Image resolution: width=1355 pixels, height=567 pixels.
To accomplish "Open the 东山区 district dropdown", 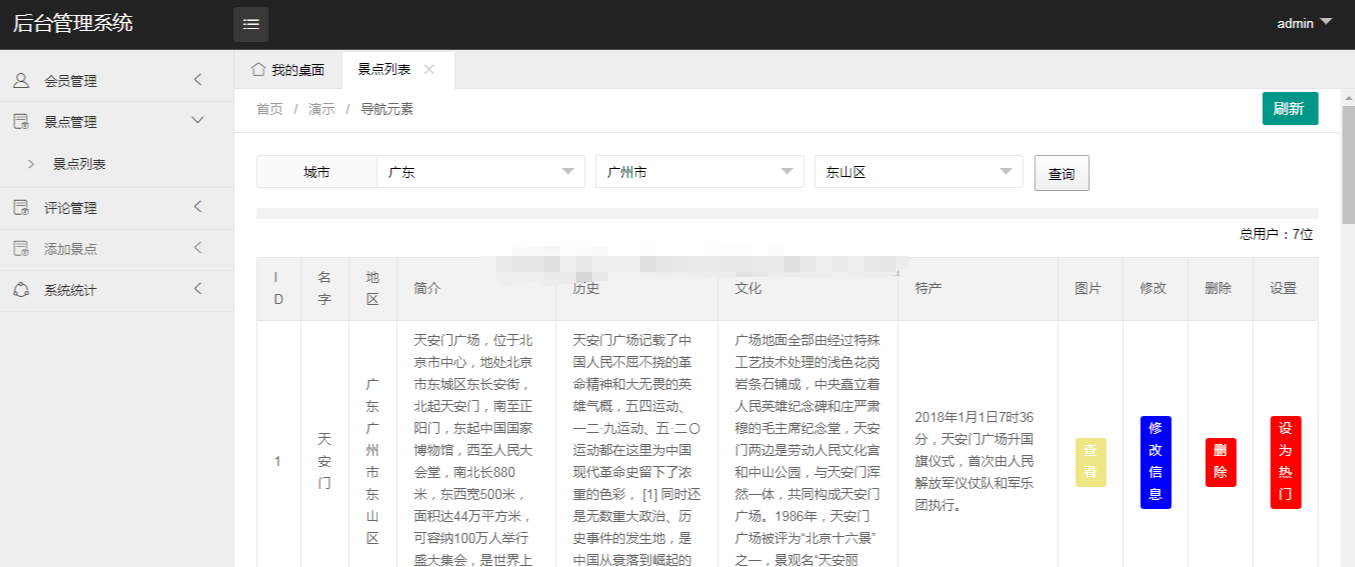I will click(919, 171).
